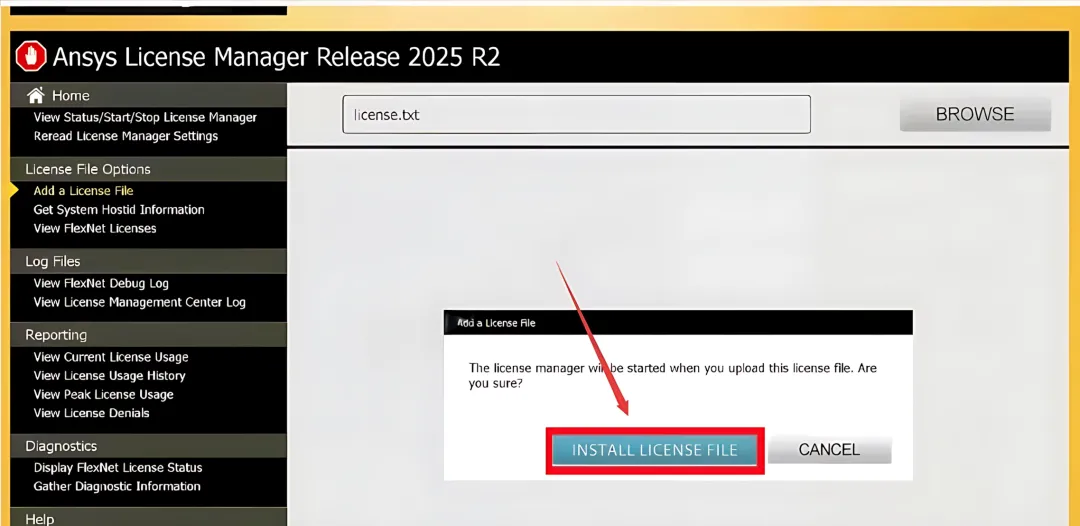Open Display FlexNet License Status
This screenshot has height=526, width=1080.
click(x=118, y=467)
